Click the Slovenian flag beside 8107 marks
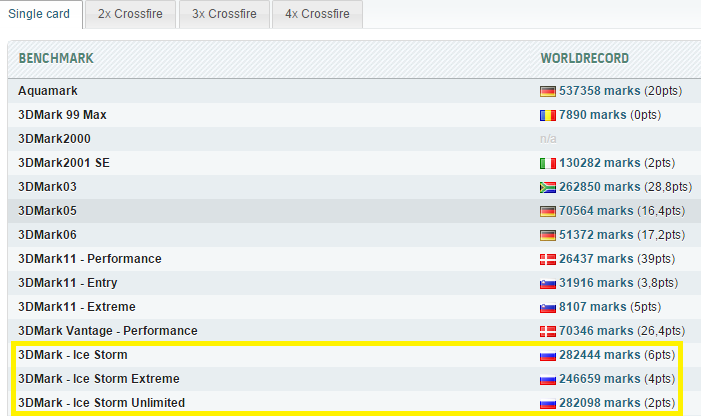This screenshot has width=701, height=416. point(547,307)
